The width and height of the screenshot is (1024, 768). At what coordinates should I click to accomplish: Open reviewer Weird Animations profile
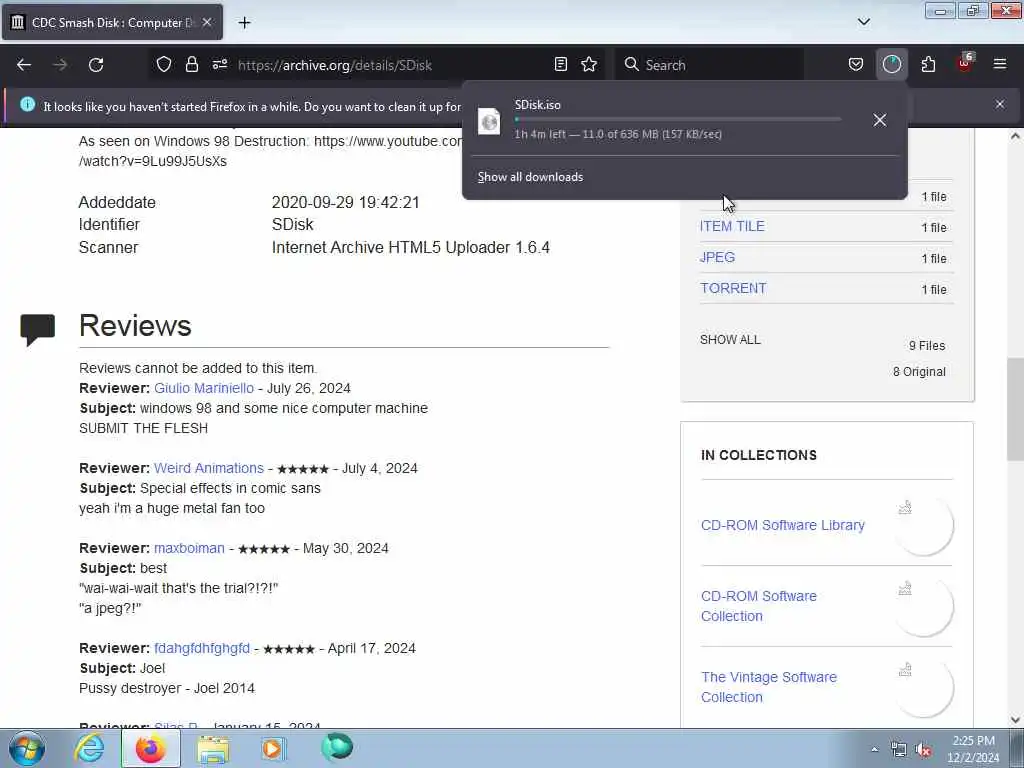pyautogui.click(x=208, y=468)
